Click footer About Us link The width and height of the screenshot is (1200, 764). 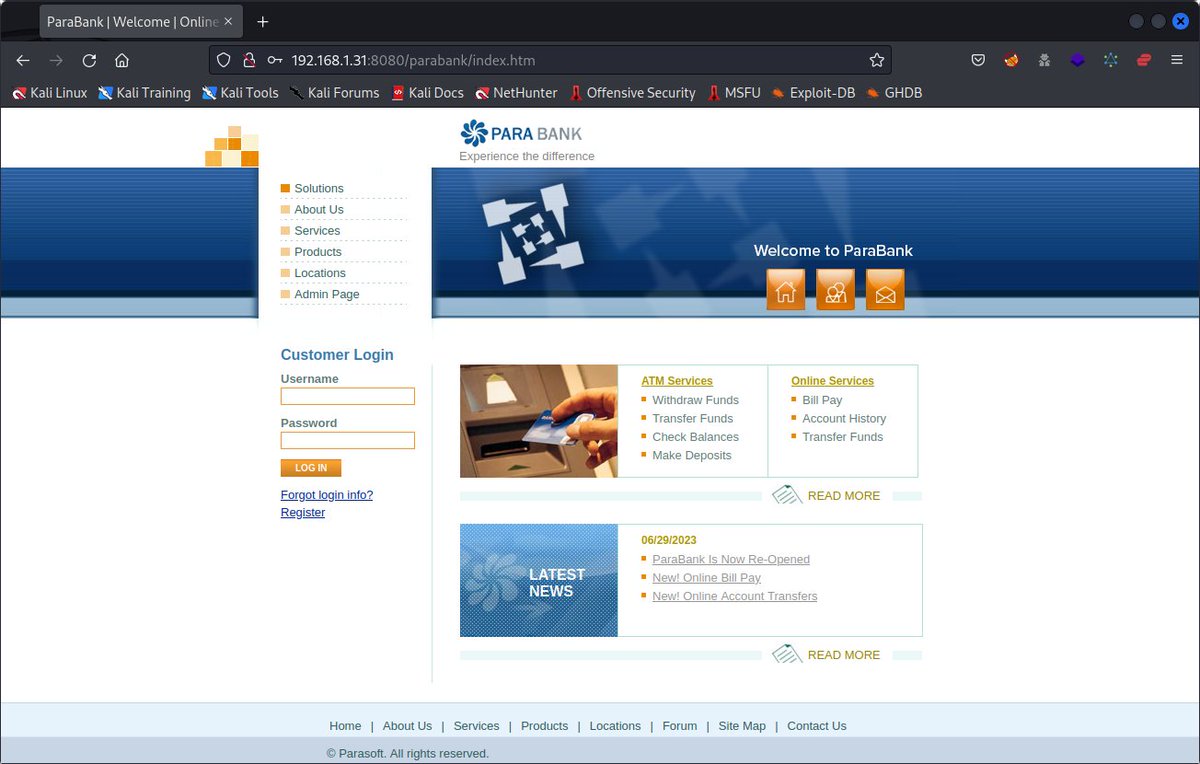coord(407,726)
